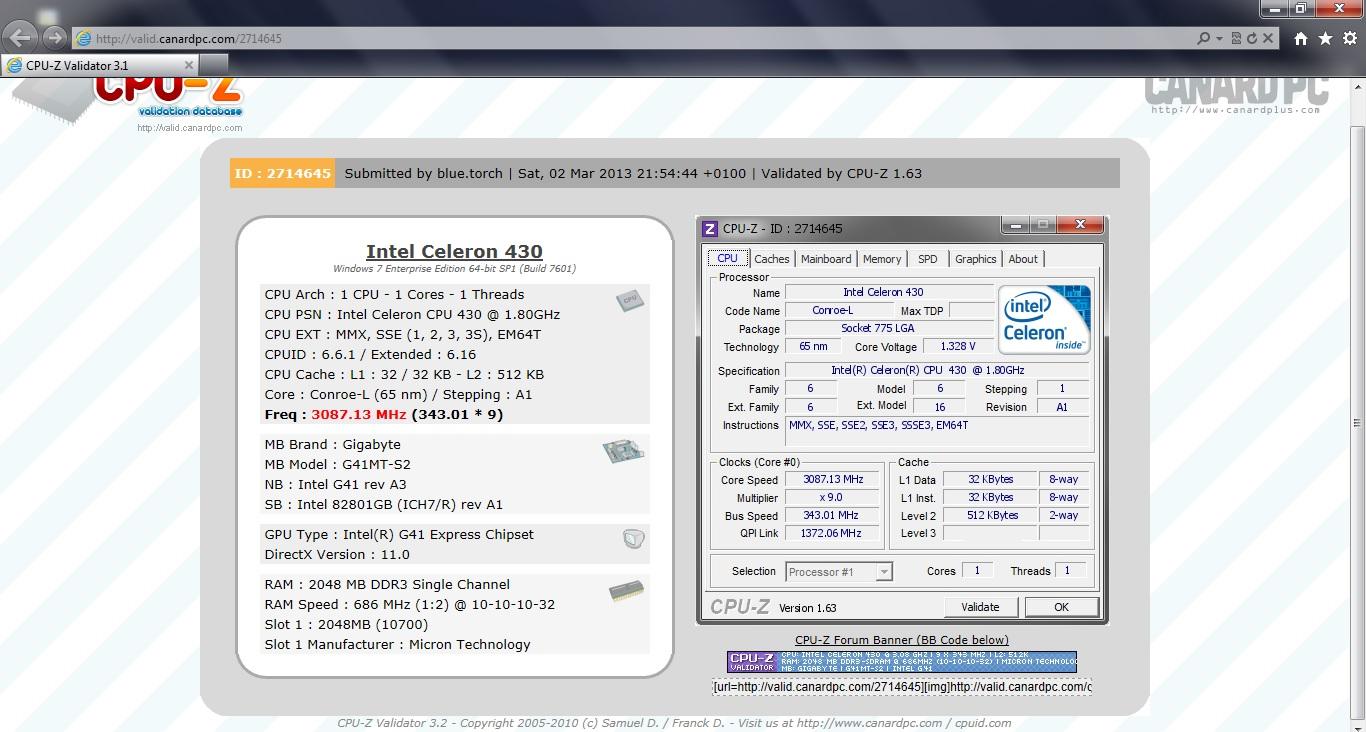Restore down the browser window

tap(1301, 8)
